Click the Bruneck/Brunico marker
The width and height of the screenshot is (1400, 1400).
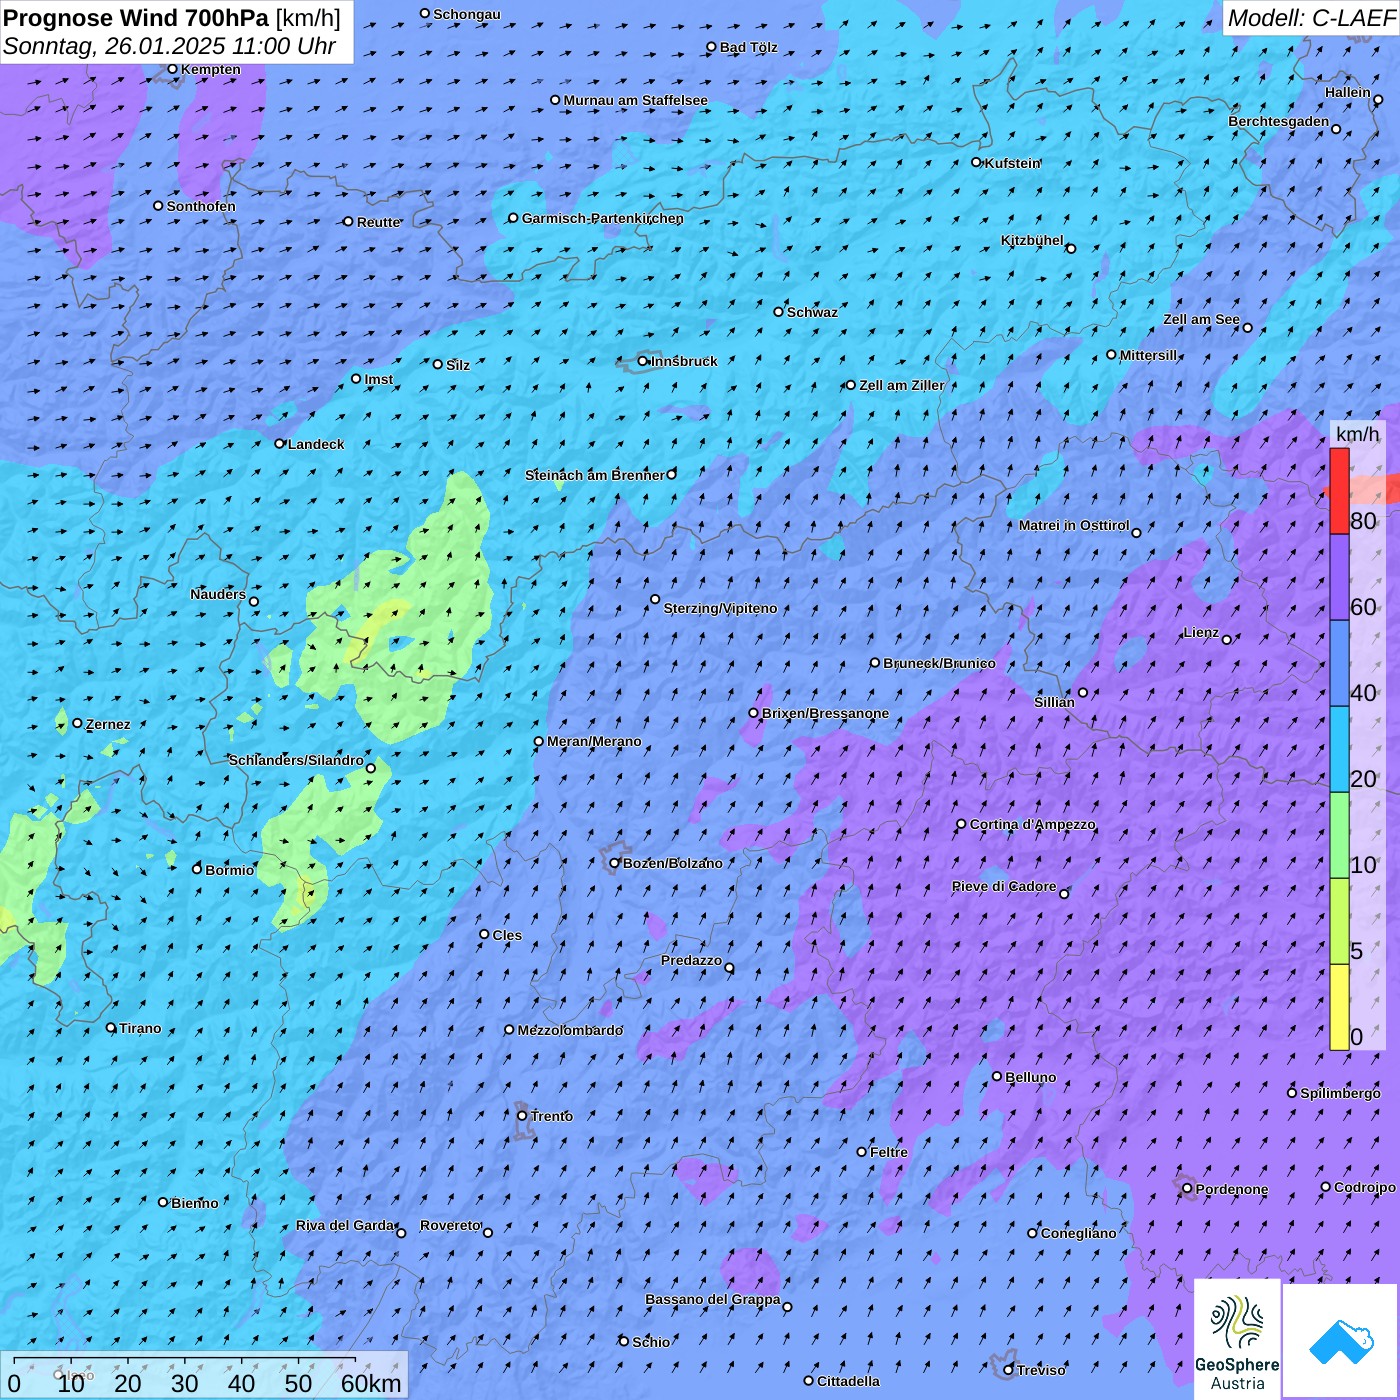click(x=875, y=662)
